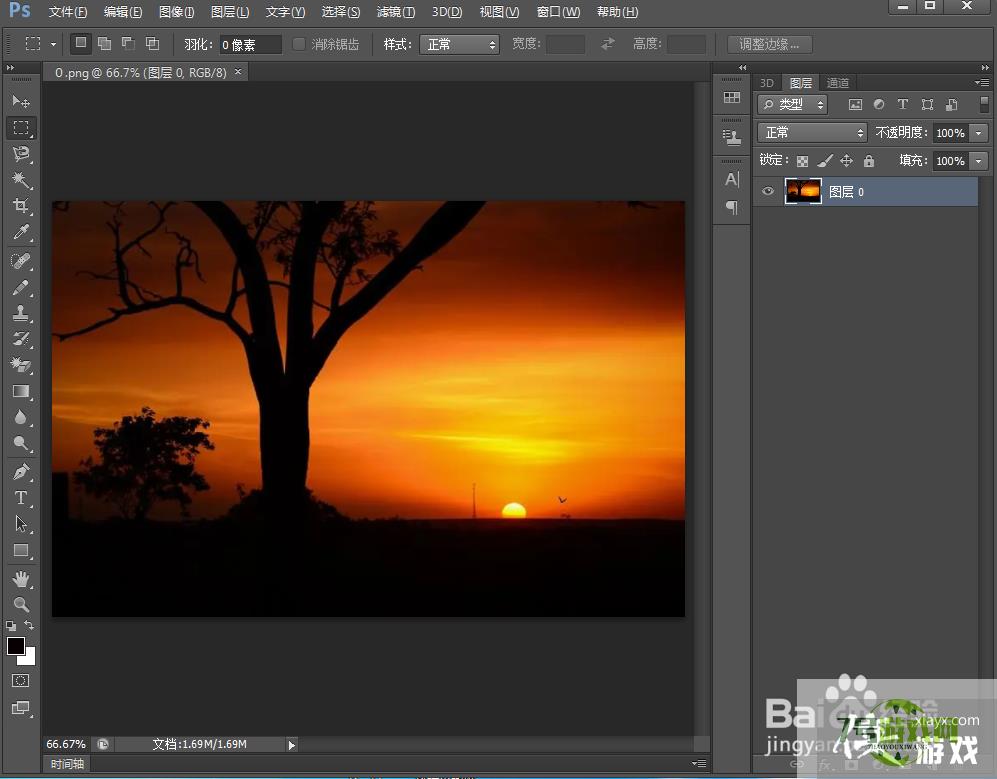Viewport: 997px width, 779px height.
Task: Click the Subtract from selection button
Action: pos(128,43)
